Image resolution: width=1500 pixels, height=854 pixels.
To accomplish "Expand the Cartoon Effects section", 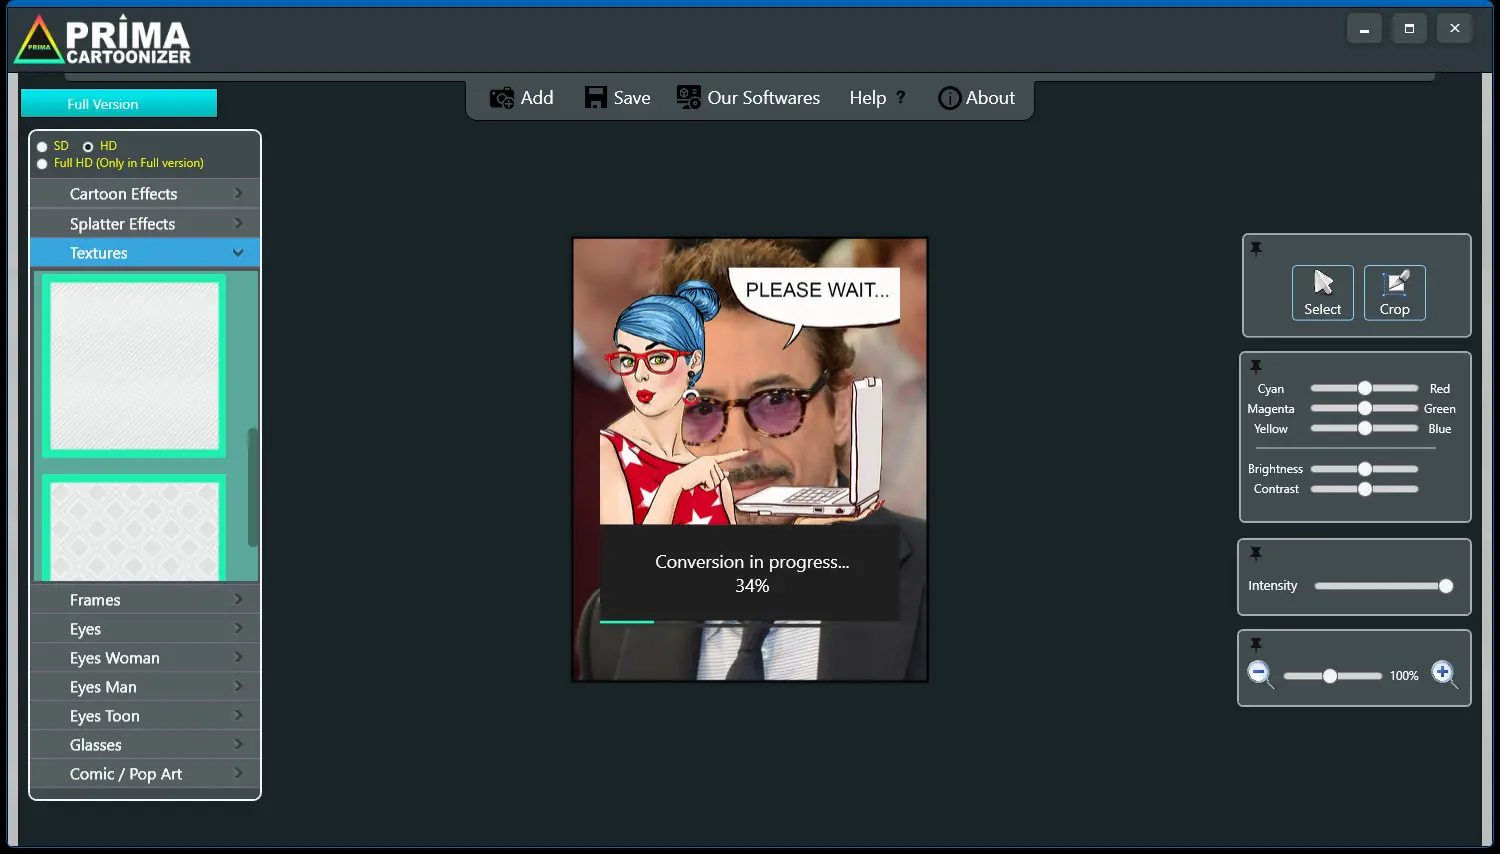I will pos(145,194).
